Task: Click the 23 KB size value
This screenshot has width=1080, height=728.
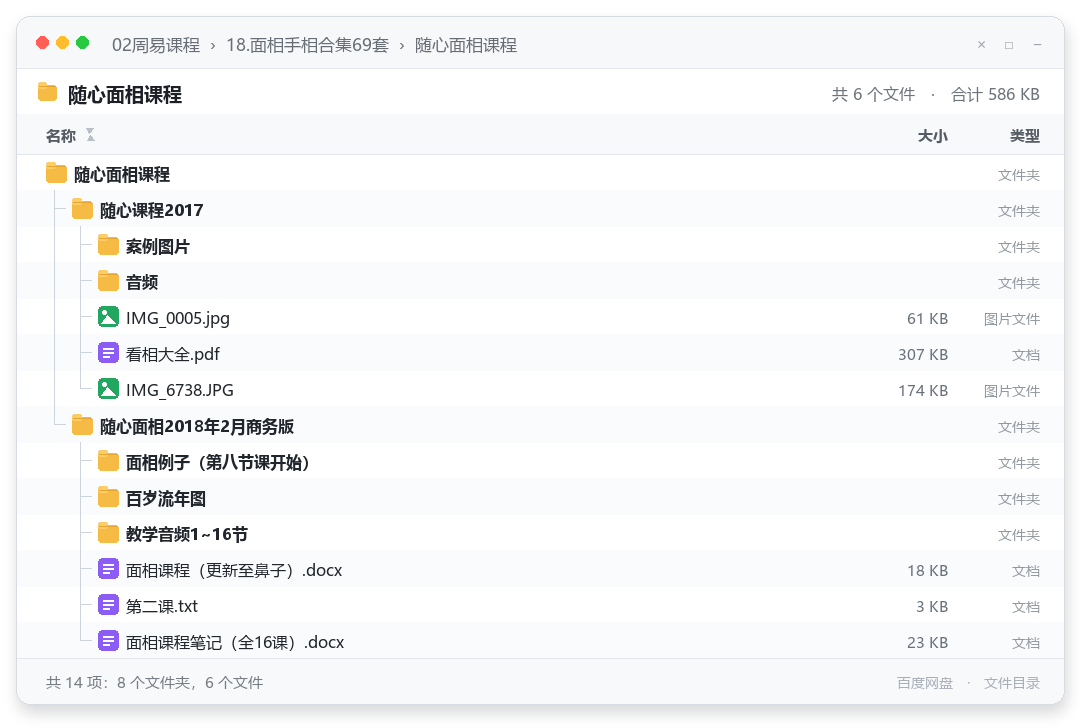Action: click(x=927, y=642)
